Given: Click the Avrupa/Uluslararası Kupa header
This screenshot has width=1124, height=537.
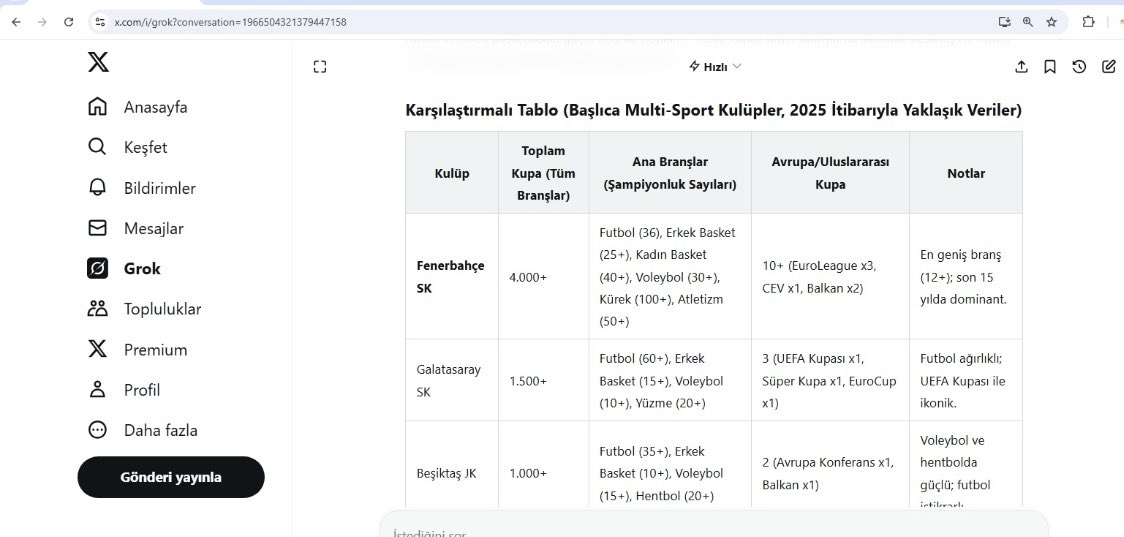Looking at the screenshot, I should click(830, 173).
